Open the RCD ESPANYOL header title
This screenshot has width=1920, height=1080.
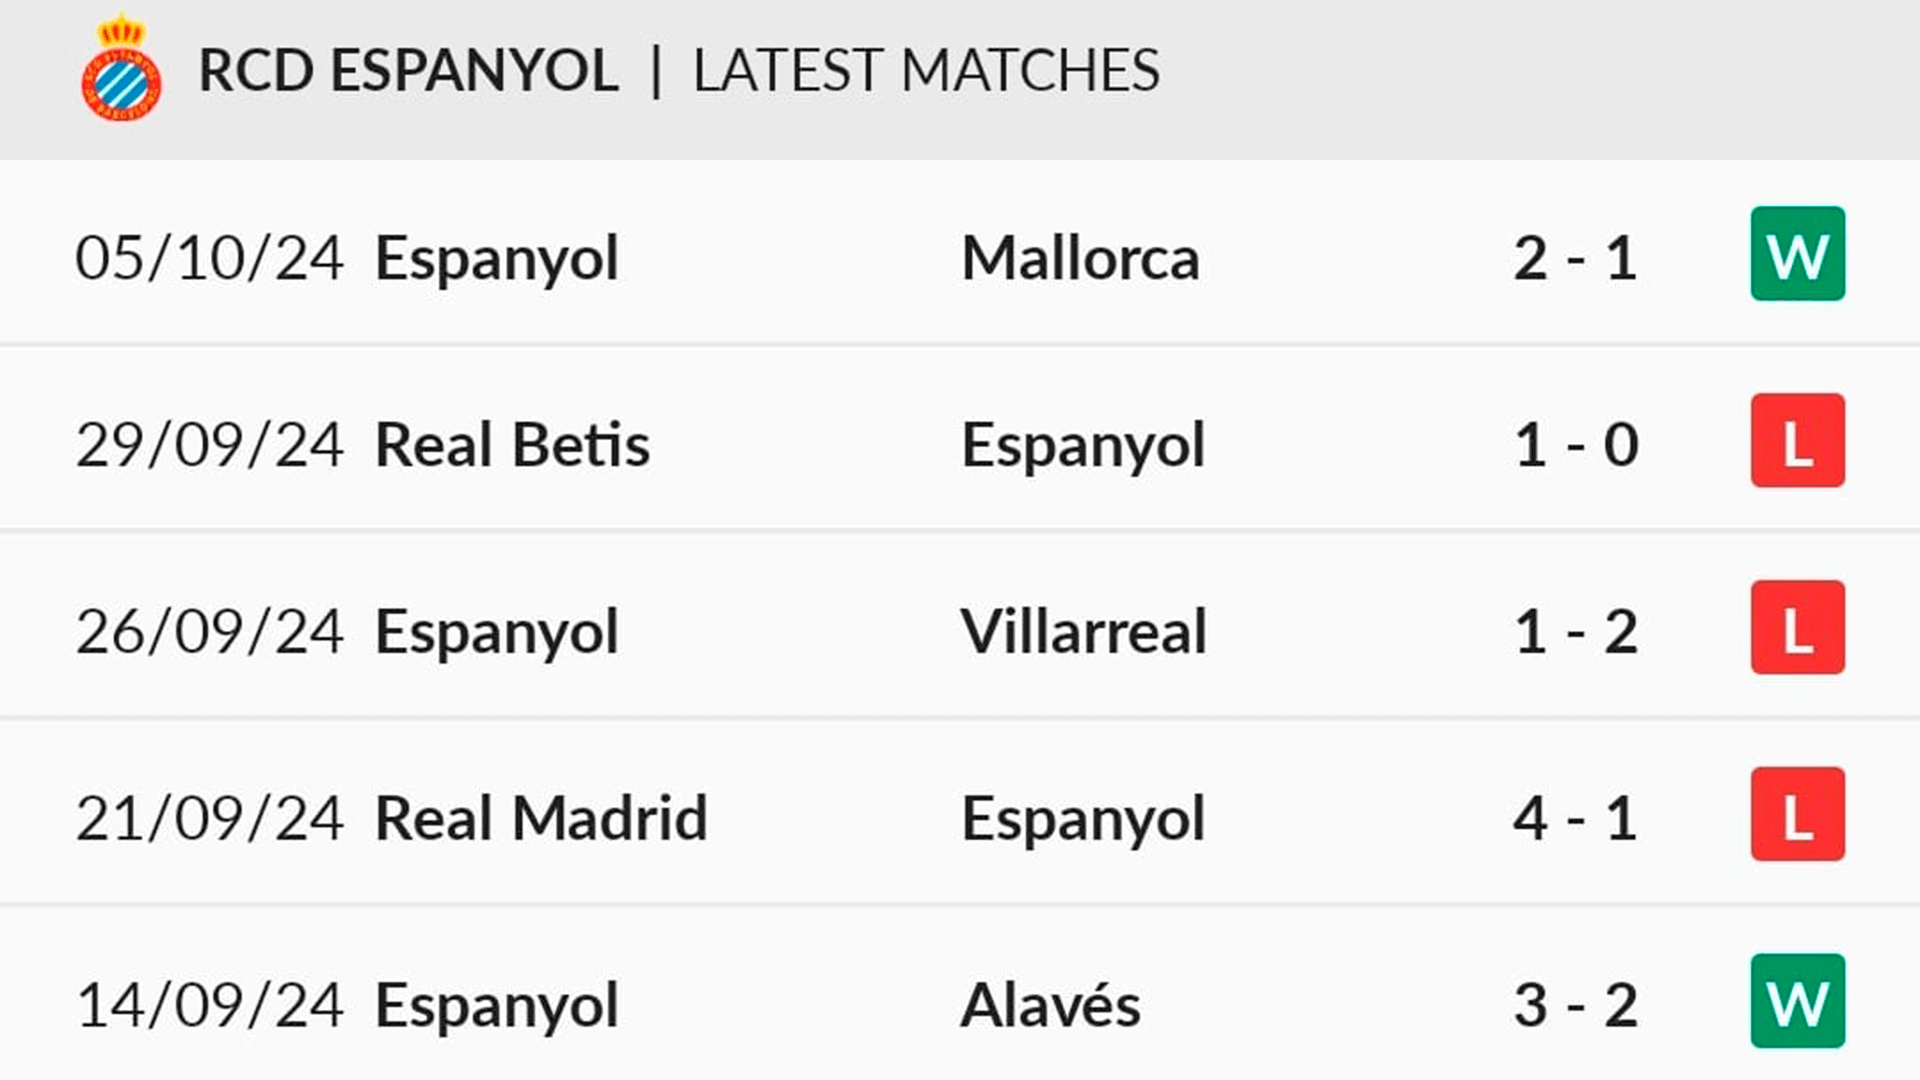408,71
